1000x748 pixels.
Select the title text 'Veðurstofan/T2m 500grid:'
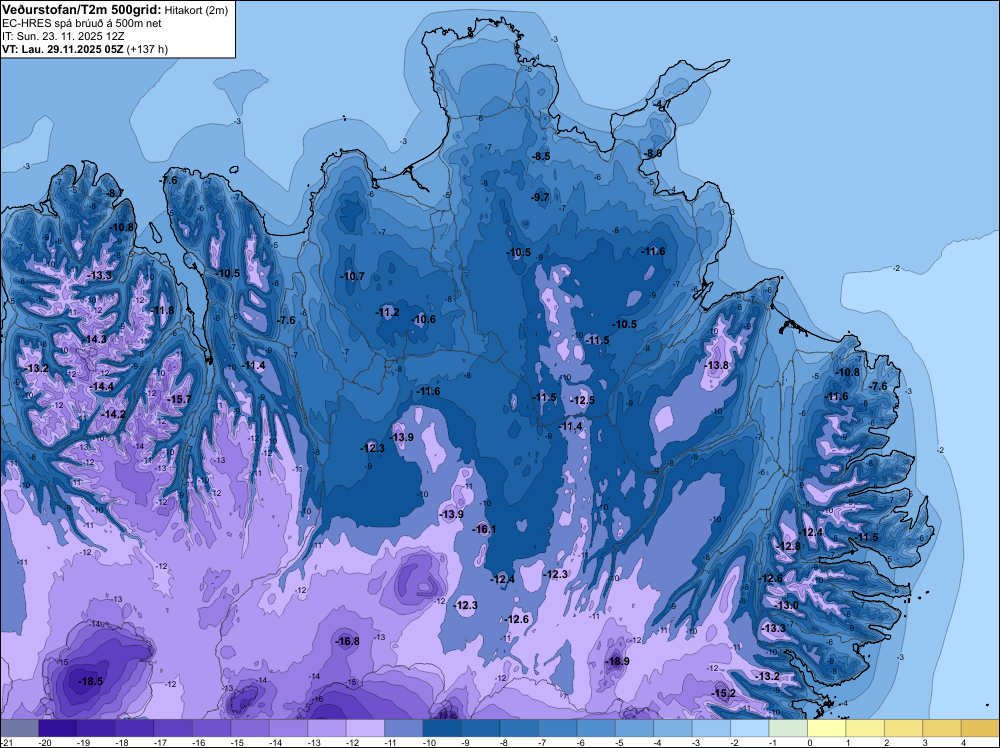81,10
